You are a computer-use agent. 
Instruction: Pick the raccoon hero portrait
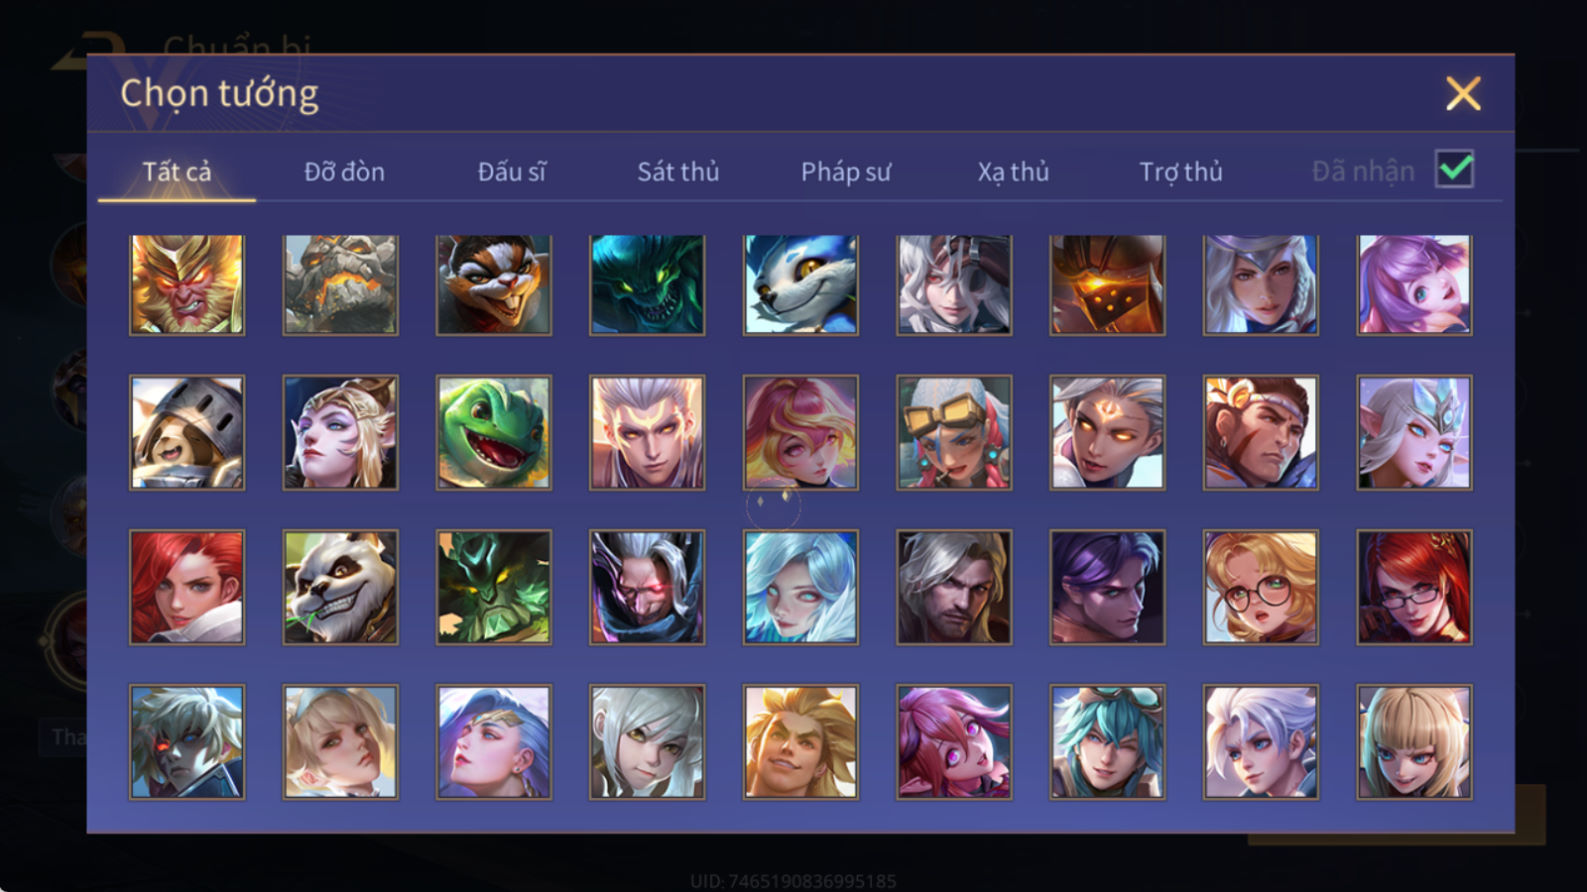coord(494,285)
